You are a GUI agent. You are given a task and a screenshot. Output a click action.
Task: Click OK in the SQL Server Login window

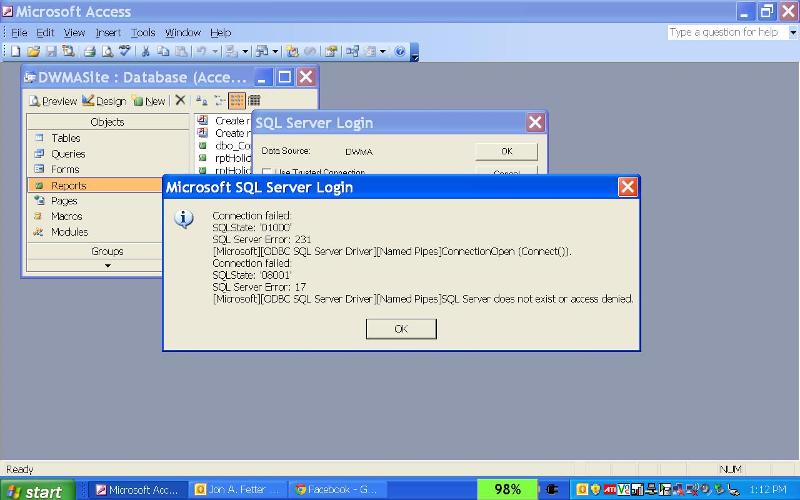point(506,151)
